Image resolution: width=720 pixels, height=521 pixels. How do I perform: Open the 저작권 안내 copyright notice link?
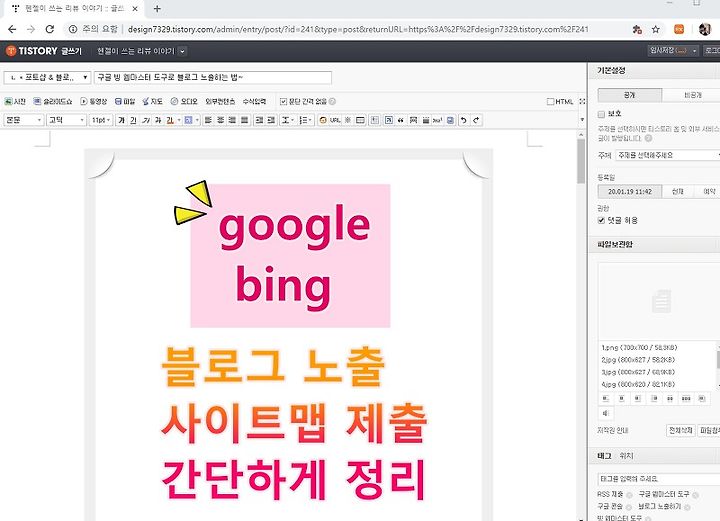(x=613, y=431)
